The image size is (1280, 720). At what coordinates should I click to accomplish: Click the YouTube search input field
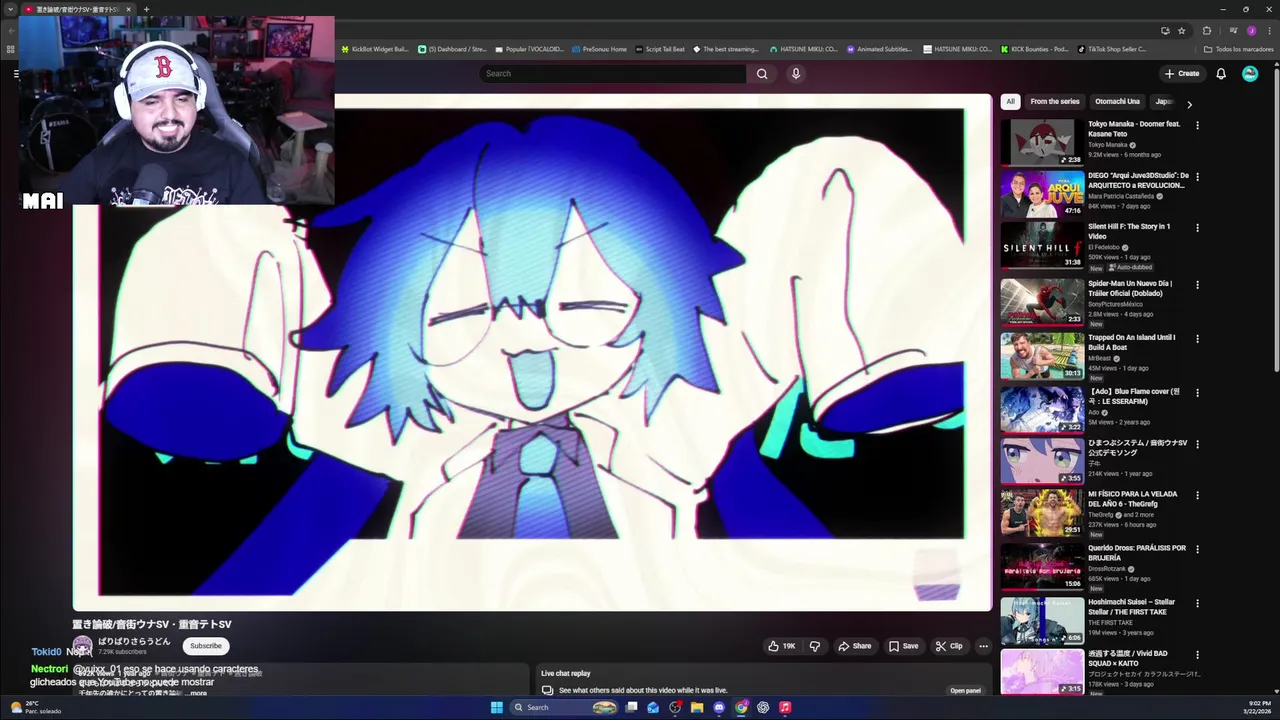coord(612,73)
